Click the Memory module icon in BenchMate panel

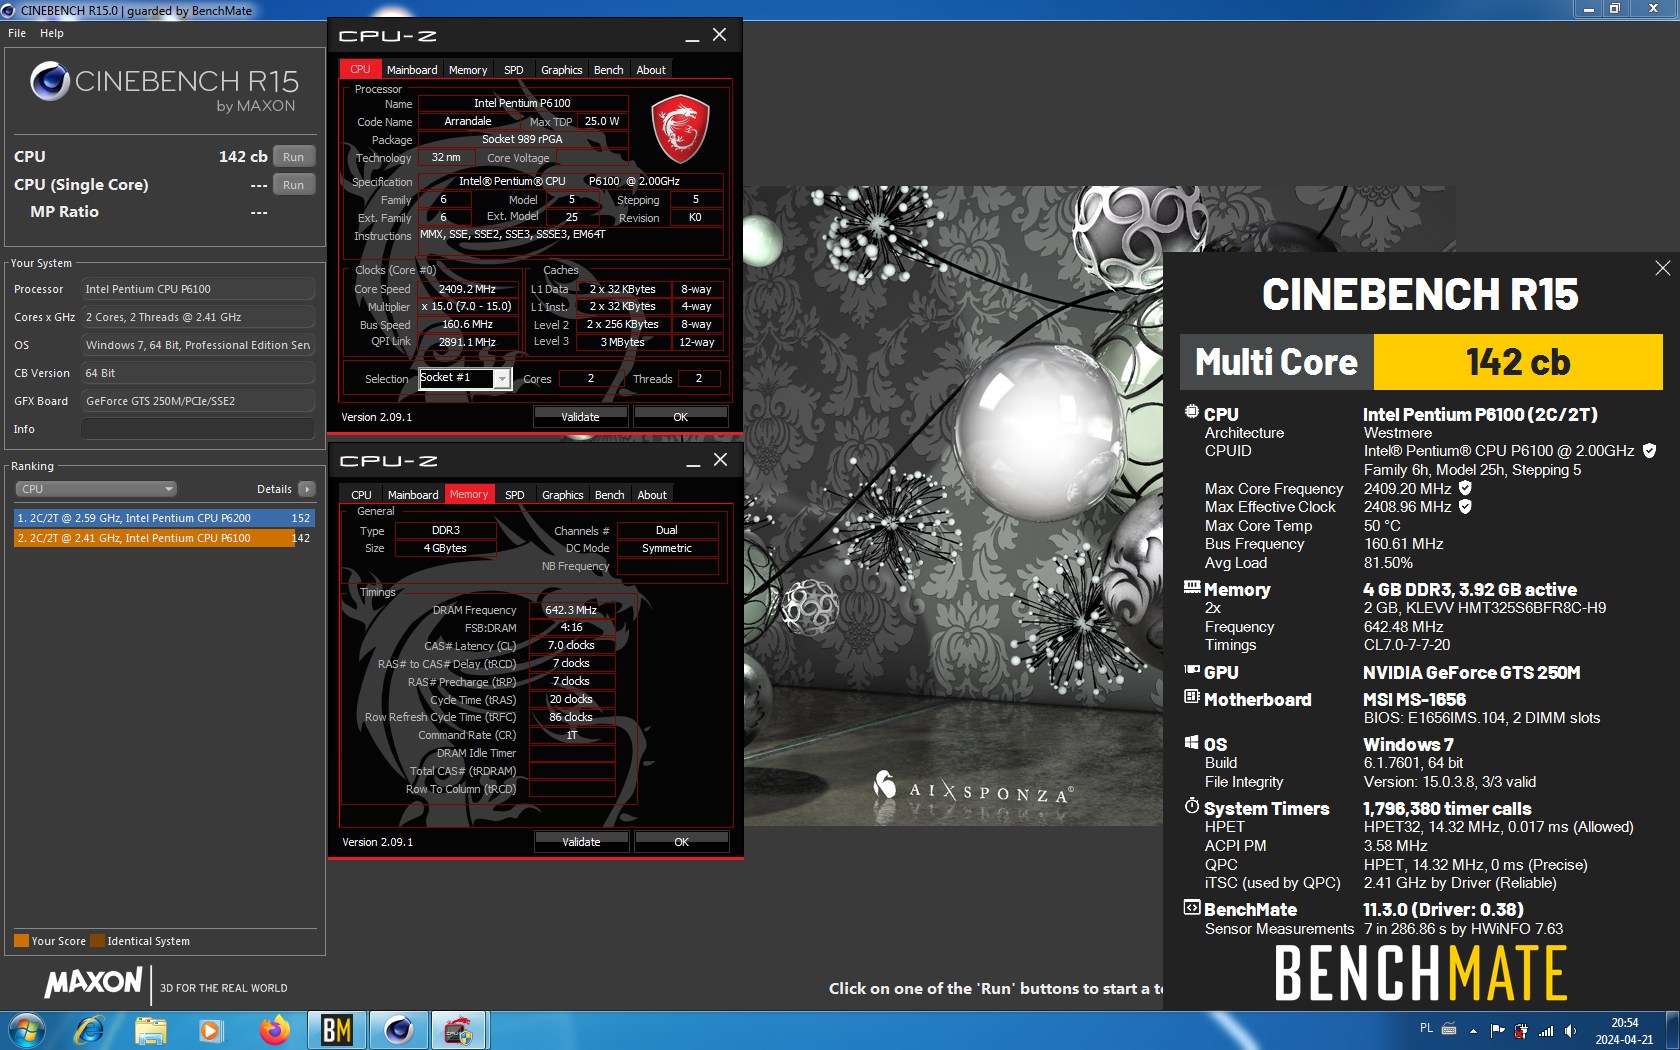coord(1192,587)
